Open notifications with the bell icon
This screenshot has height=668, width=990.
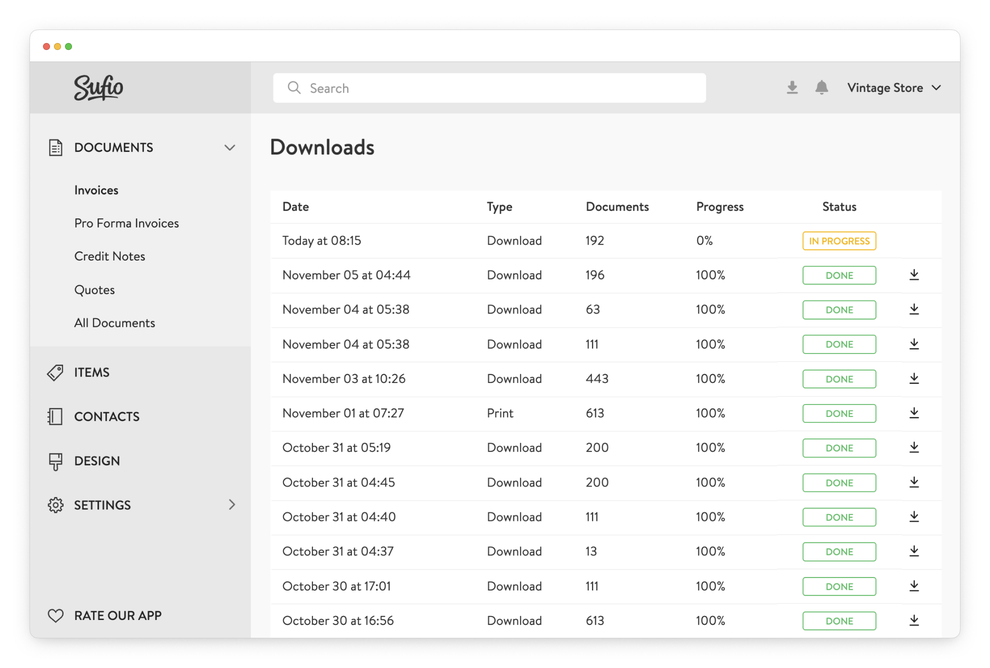(x=822, y=87)
